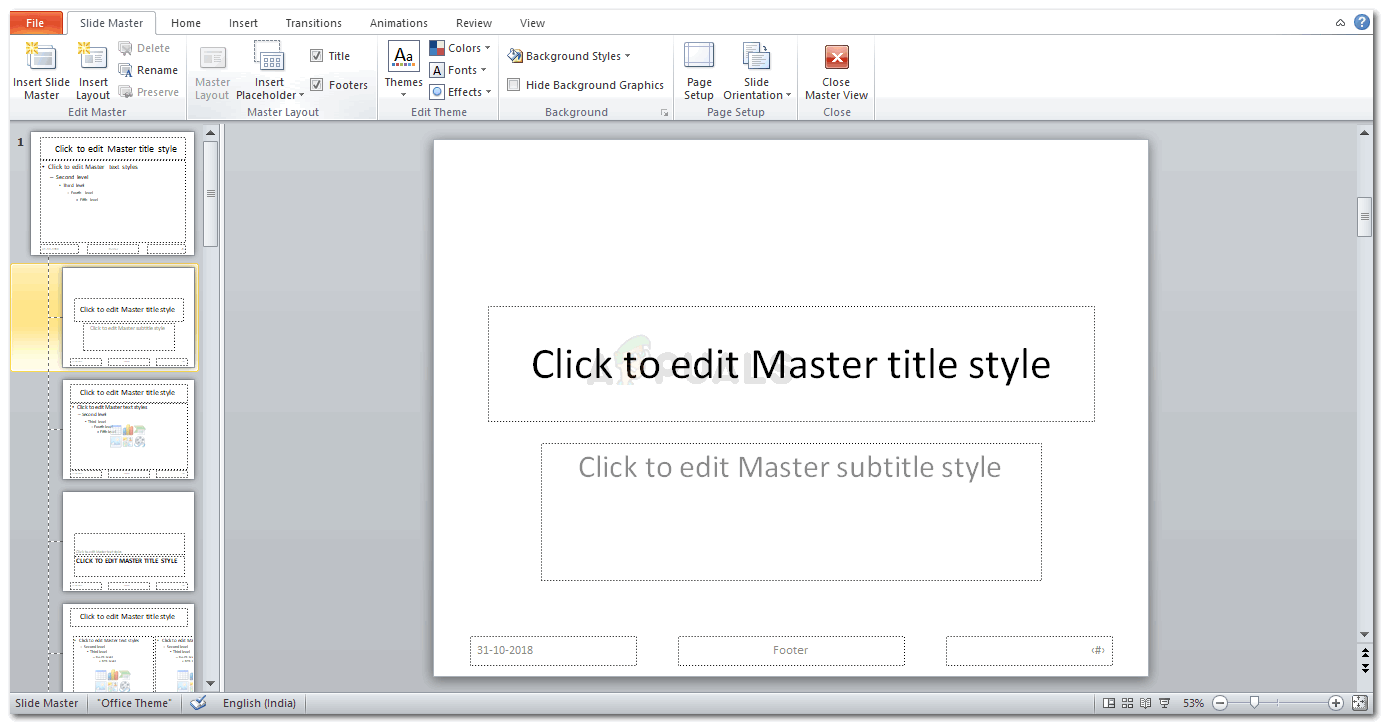The height and width of the screenshot is (725, 1384).
Task: Switch to the Transitions tab
Action: coord(314,23)
